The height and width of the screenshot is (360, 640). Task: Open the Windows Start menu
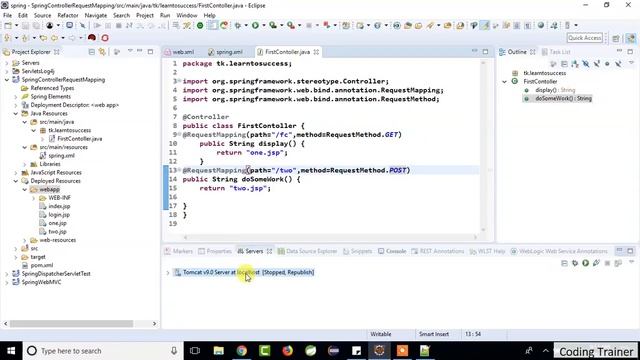[11, 351]
